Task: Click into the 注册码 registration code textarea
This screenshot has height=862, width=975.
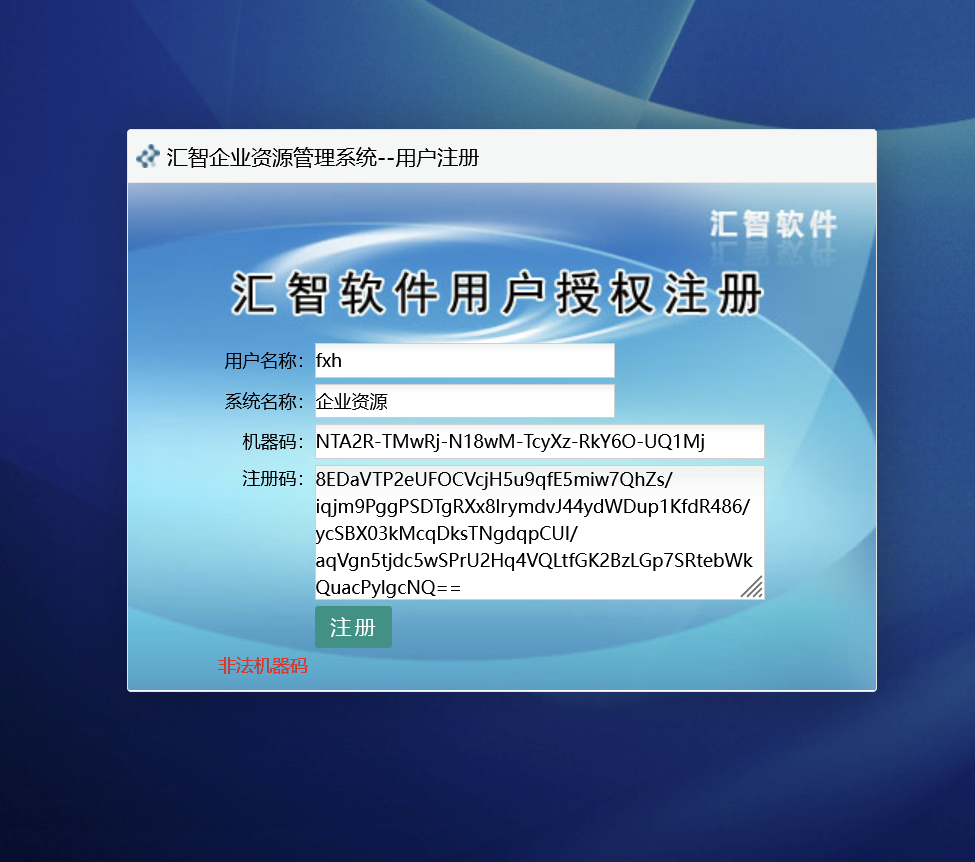Action: pos(539,532)
